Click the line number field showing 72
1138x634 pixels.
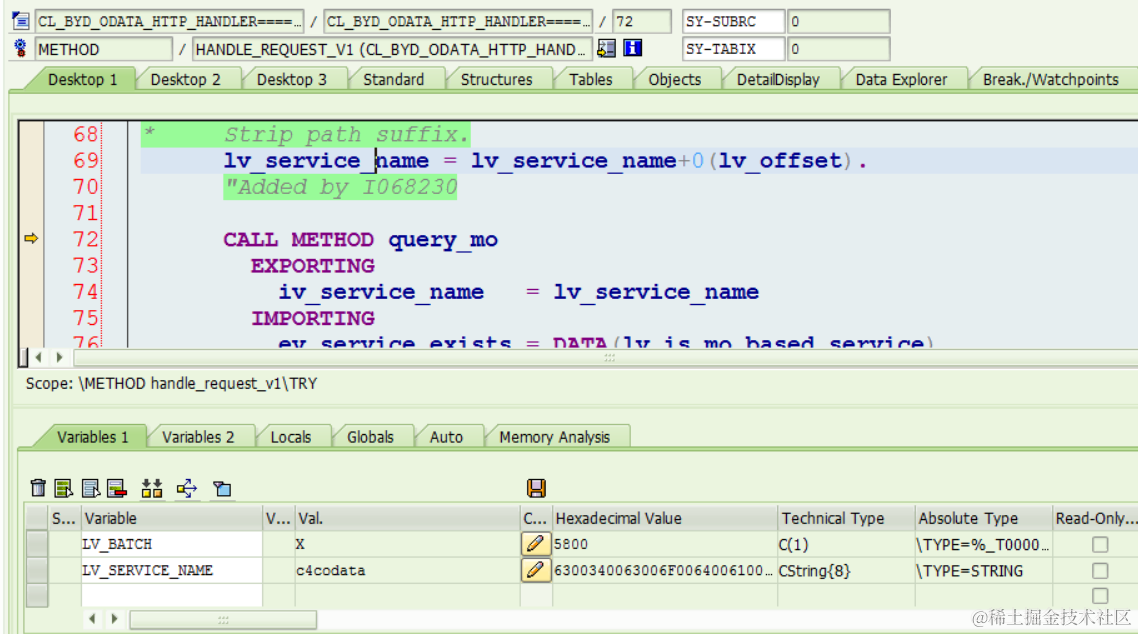coord(642,21)
